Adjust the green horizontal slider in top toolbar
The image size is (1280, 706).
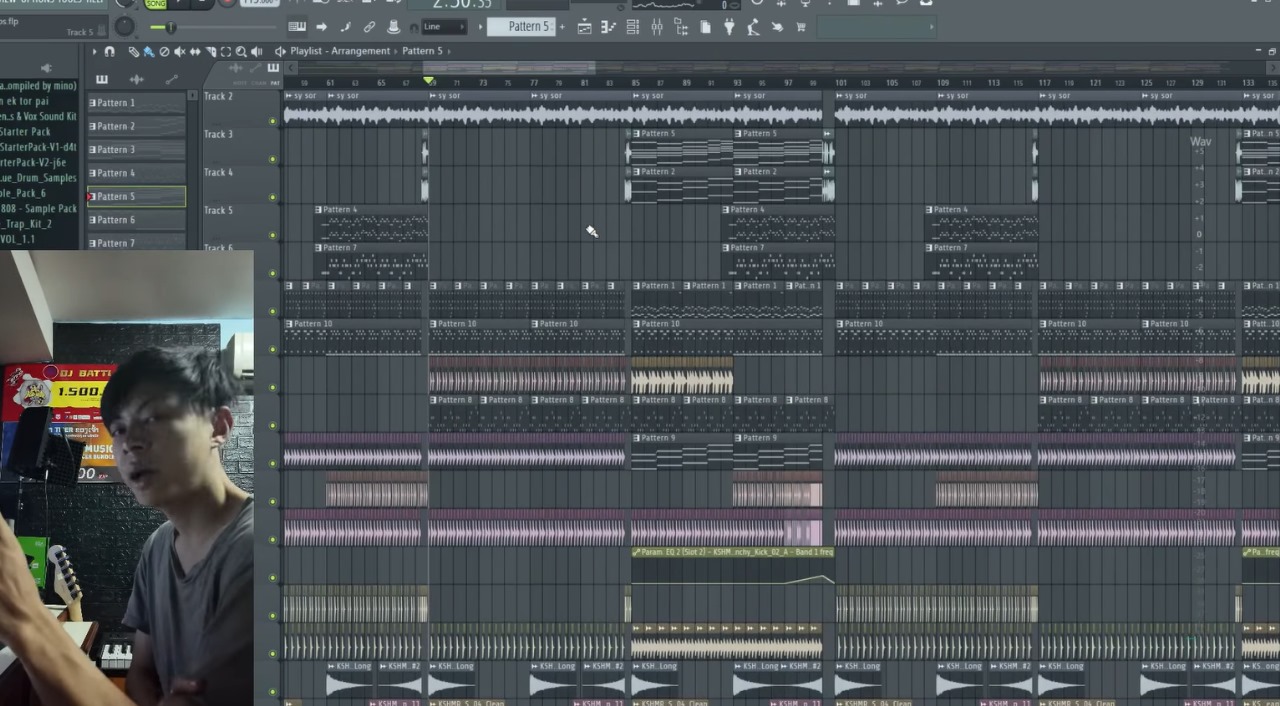(172, 27)
